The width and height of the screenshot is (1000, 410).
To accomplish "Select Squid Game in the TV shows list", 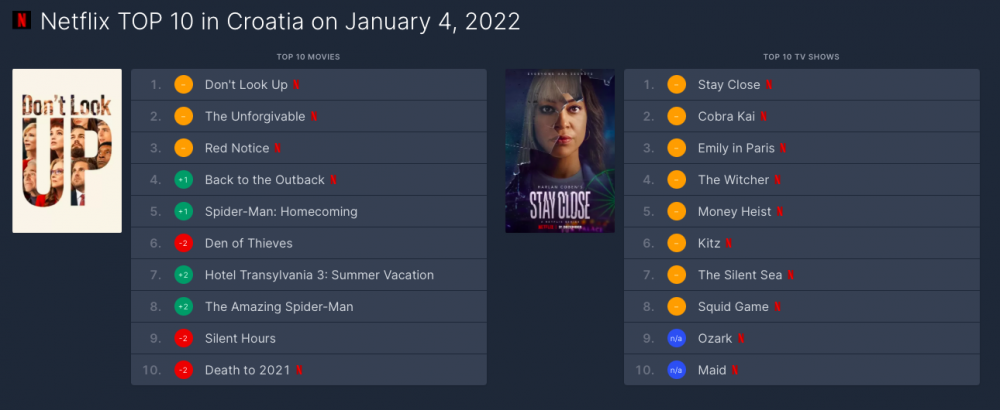I will coord(733,307).
